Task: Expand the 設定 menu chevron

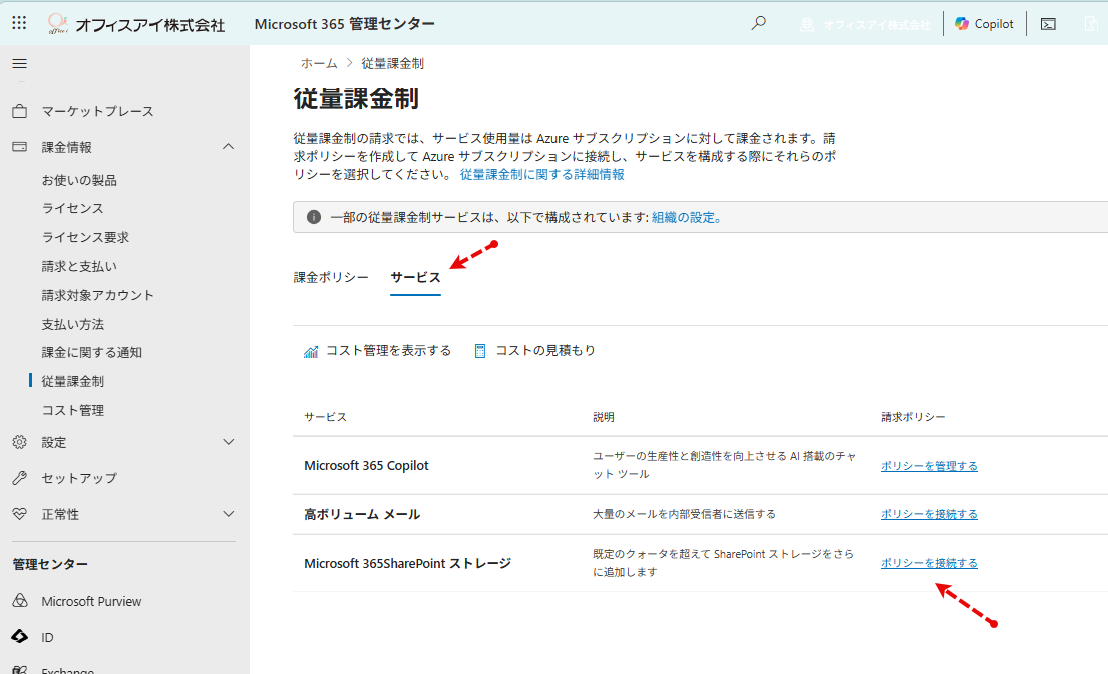Action: pyautogui.click(x=228, y=442)
